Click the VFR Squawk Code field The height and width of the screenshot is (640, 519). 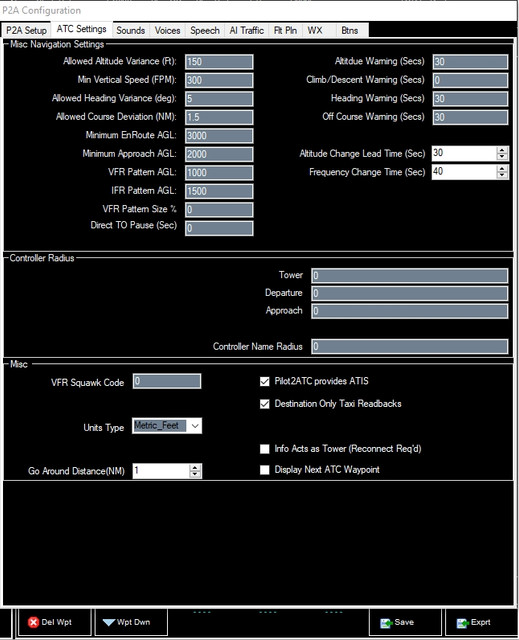tap(167, 382)
